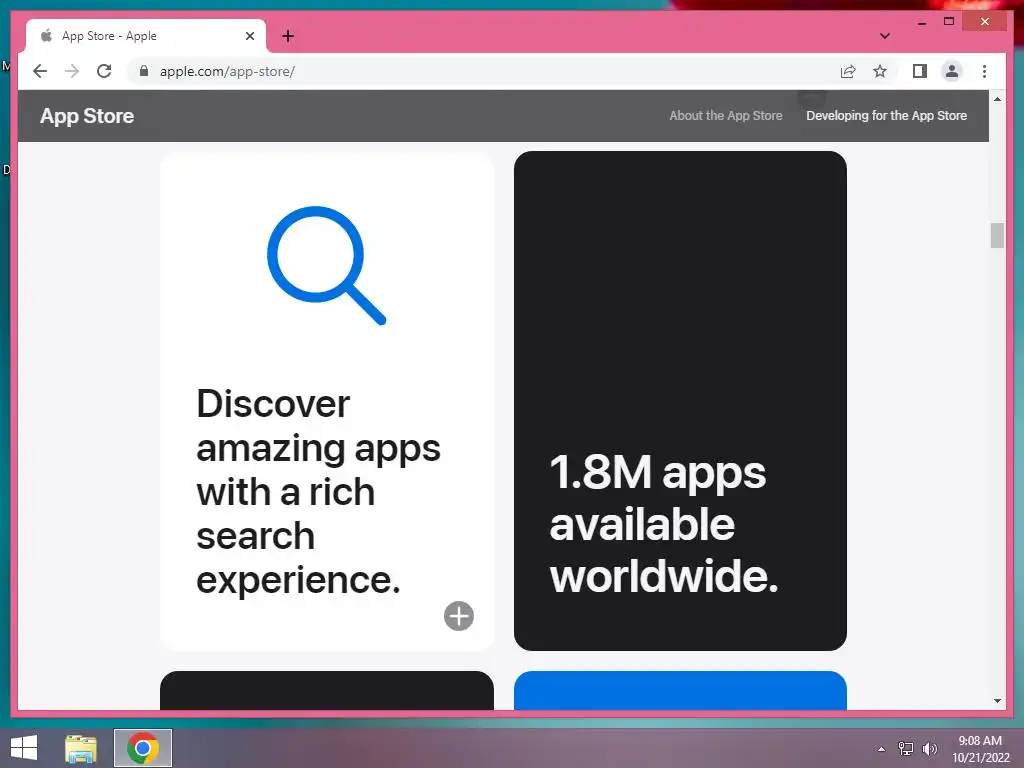Viewport: 1024px width, 768px height.
Task: Click the Chrome taskbar icon
Action: pyautogui.click(x=143, y=748)
